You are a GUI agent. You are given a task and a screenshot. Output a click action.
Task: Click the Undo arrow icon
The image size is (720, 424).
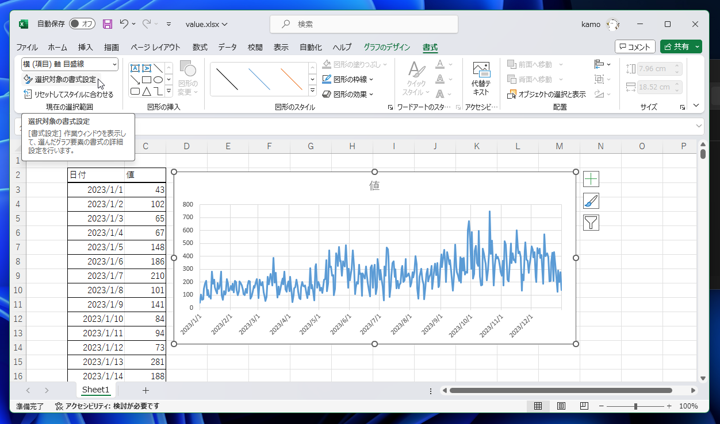click(x=125, y=24)
